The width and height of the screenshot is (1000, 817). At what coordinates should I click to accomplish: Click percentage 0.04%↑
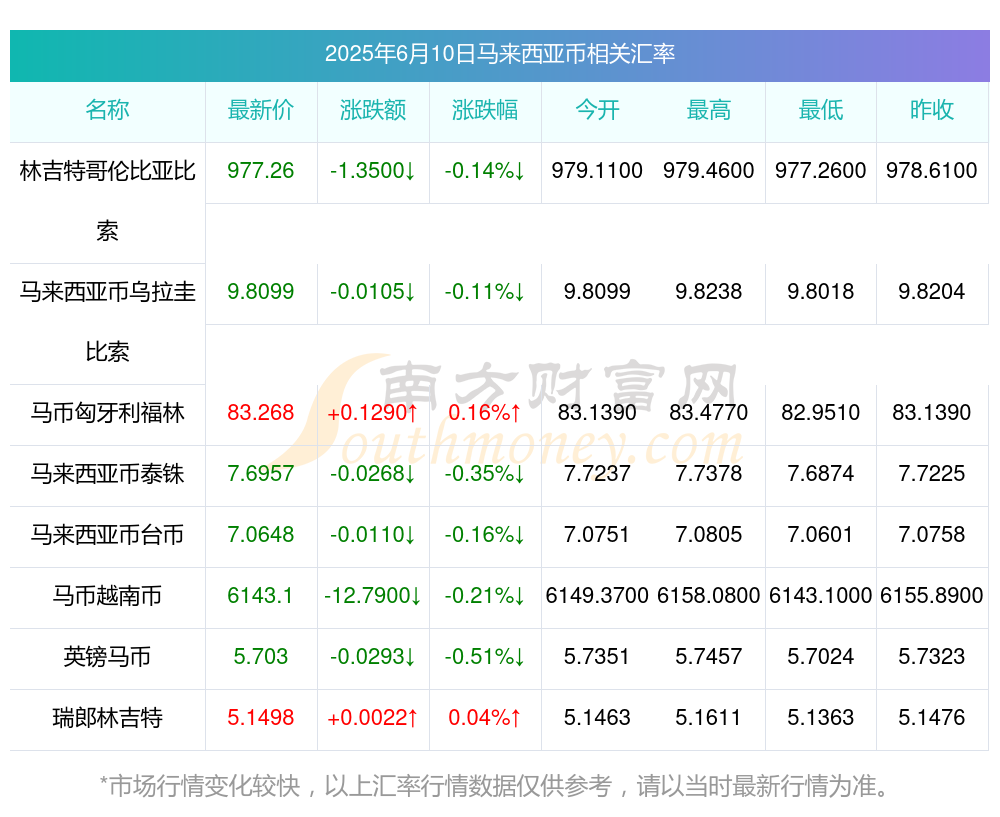485,718
